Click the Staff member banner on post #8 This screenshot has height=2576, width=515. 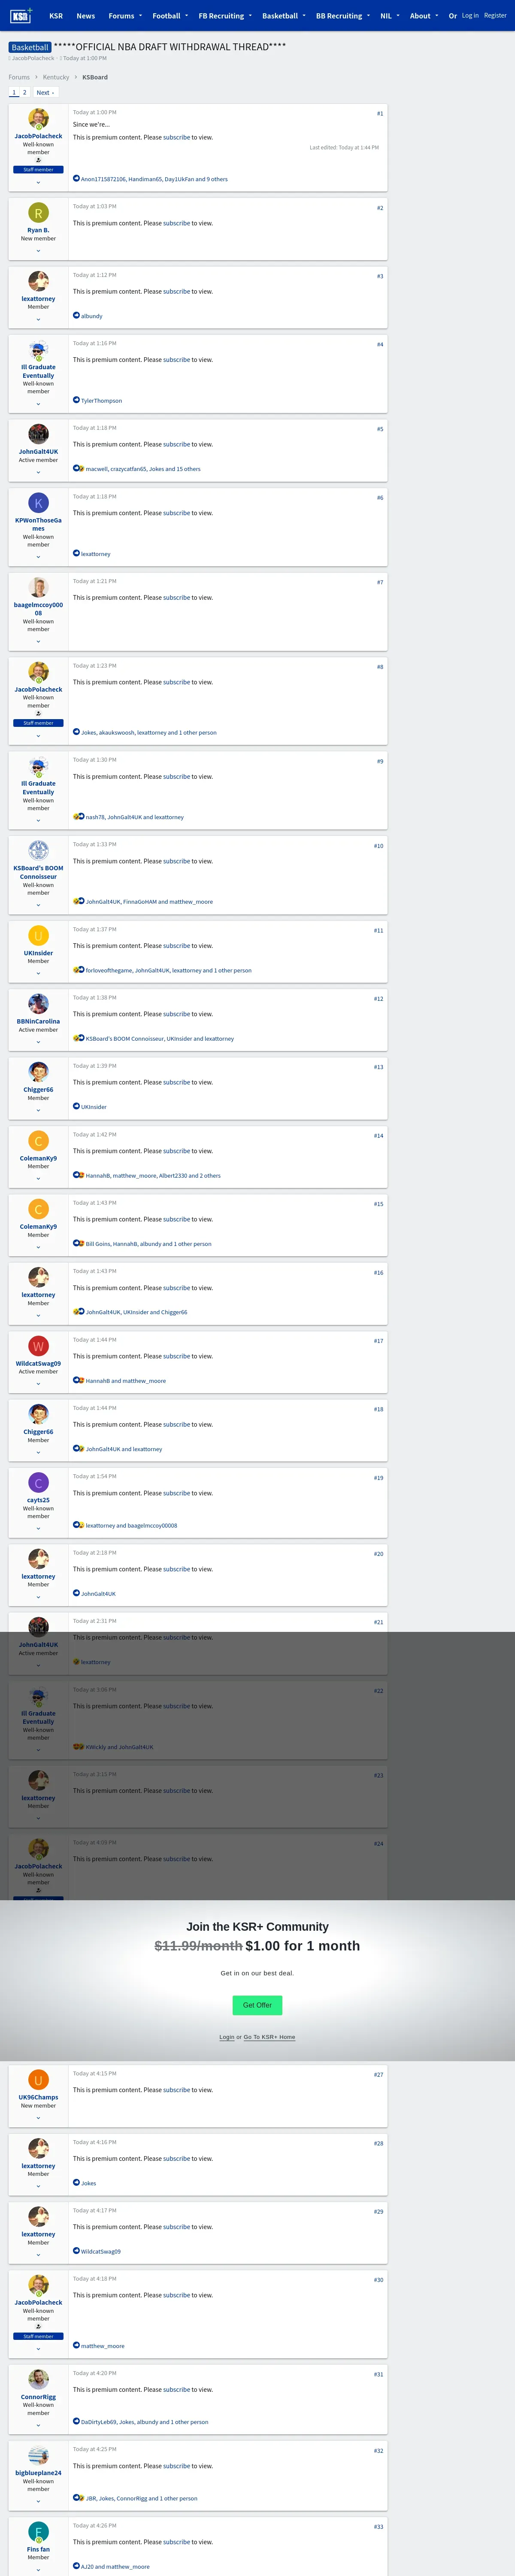38,723
